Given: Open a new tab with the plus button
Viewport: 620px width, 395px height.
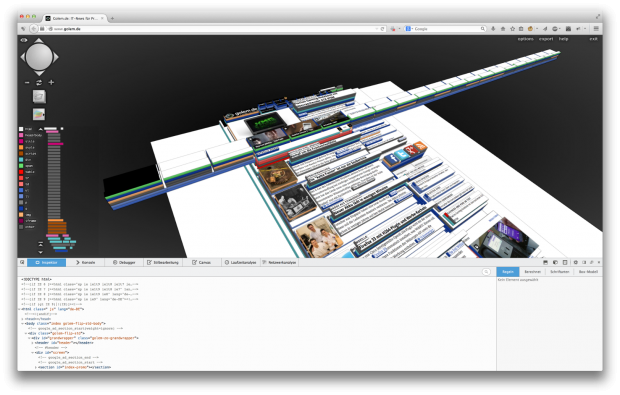Looking at the screenshot, I should tap(112, 18).
